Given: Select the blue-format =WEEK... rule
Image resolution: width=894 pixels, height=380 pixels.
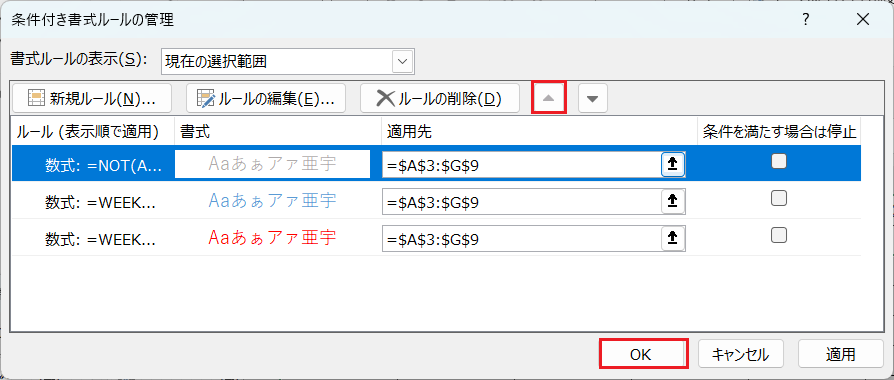Looking at the screenshot, I should 436,201.
